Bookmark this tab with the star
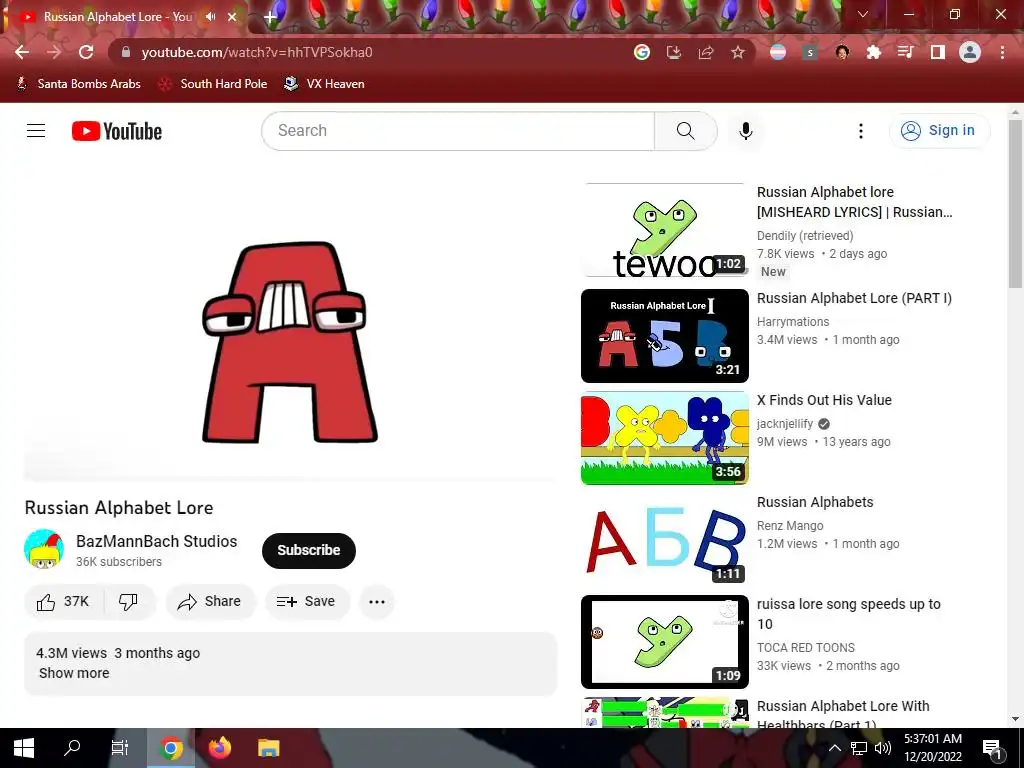 pos(737,52)
